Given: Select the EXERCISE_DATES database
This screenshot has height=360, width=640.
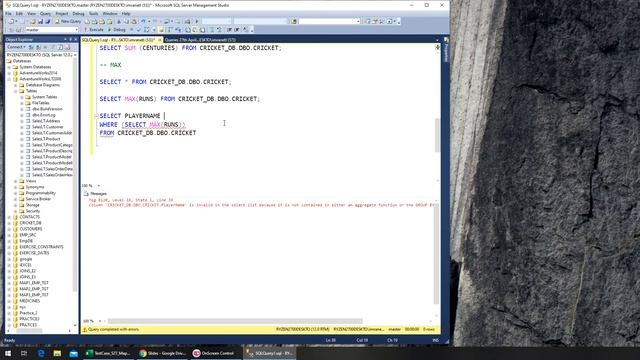Looking at the screenshot, I should point(34,253).
